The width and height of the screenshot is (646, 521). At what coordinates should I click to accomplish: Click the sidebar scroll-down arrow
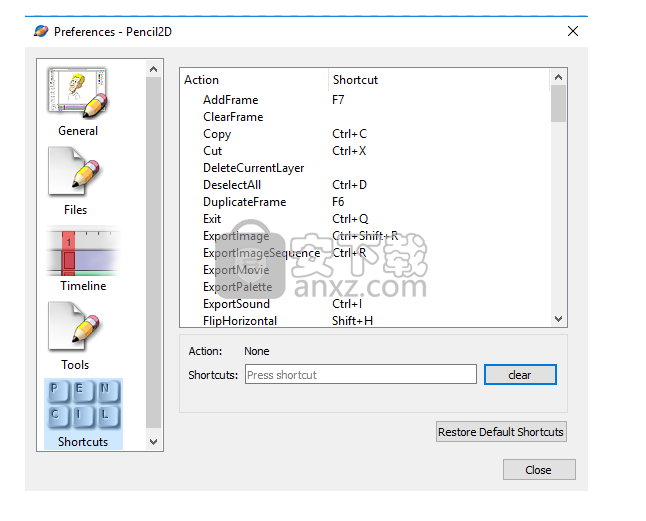[154, 442]
